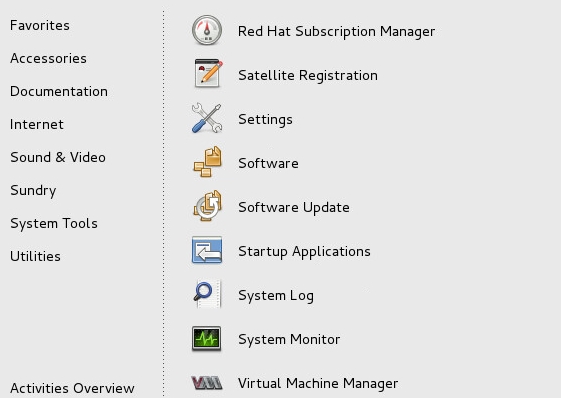561x398 pixels.
Task: Choose the Documentation category
Action: tap(59, 91)
